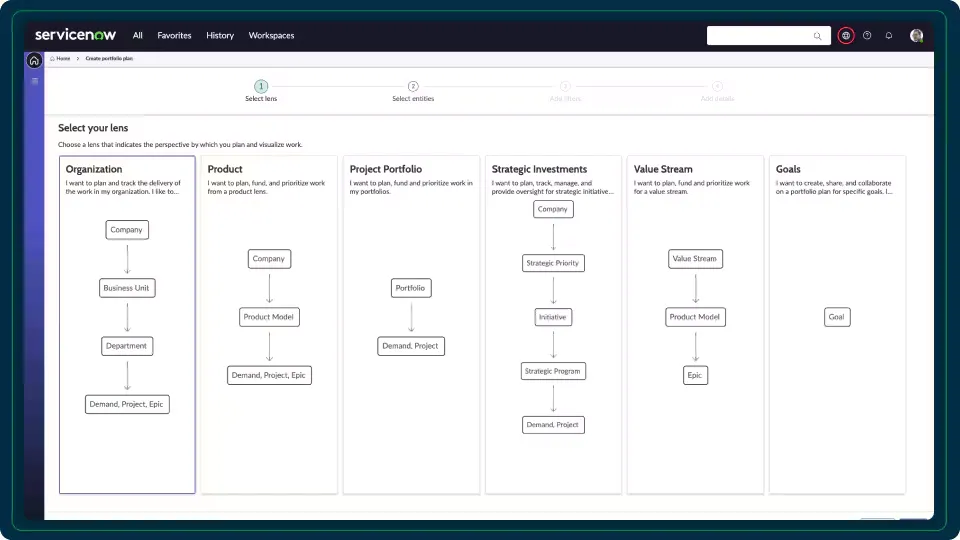The image size is (960, 540).
Task: Open the user profile avatar
Action: [x=917, y=36]
